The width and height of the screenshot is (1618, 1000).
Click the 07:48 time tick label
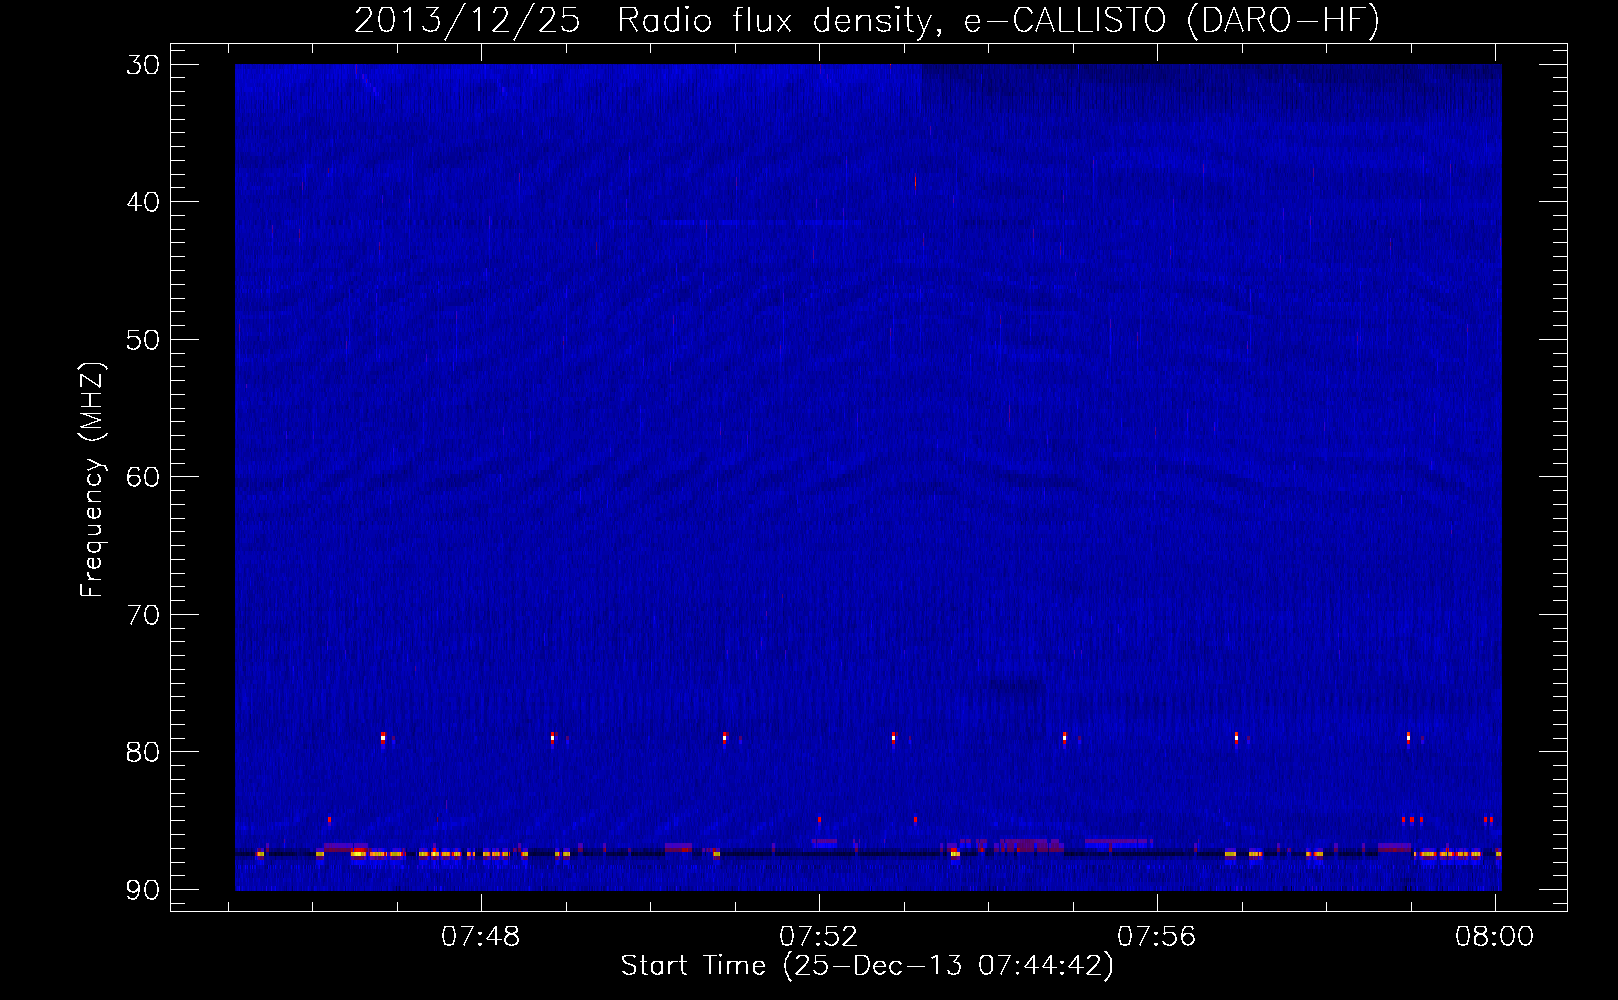[x=481, y=937]
